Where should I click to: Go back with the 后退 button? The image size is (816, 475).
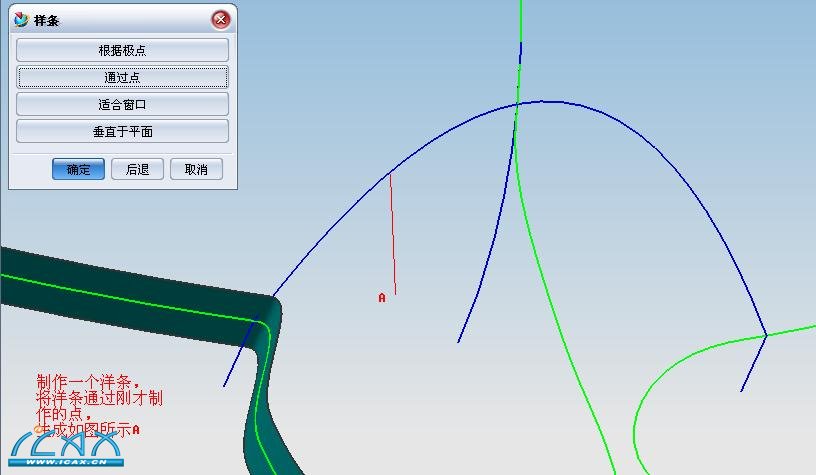[x=137, y=169]
